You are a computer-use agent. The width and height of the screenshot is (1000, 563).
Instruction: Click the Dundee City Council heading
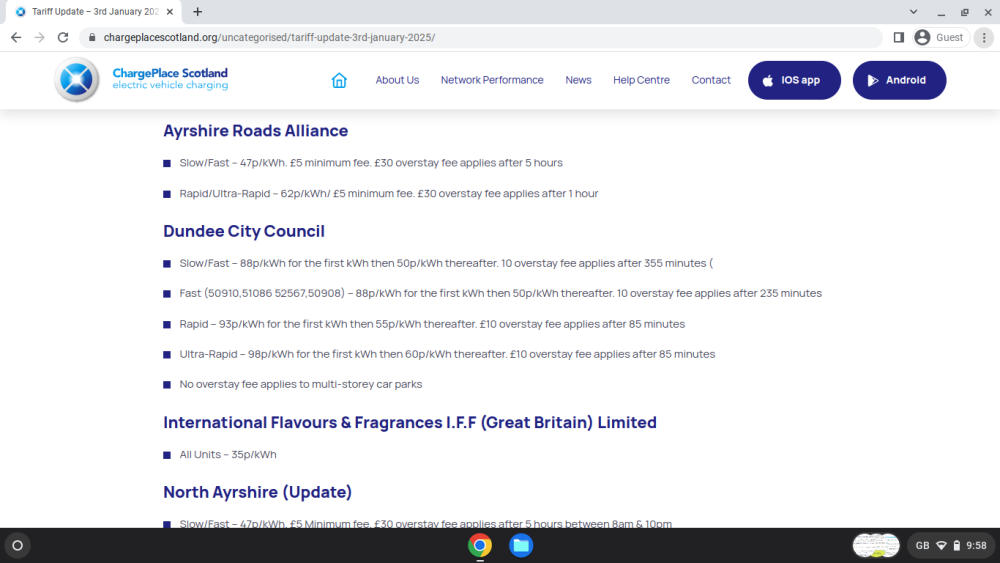[x=244, y=231]
